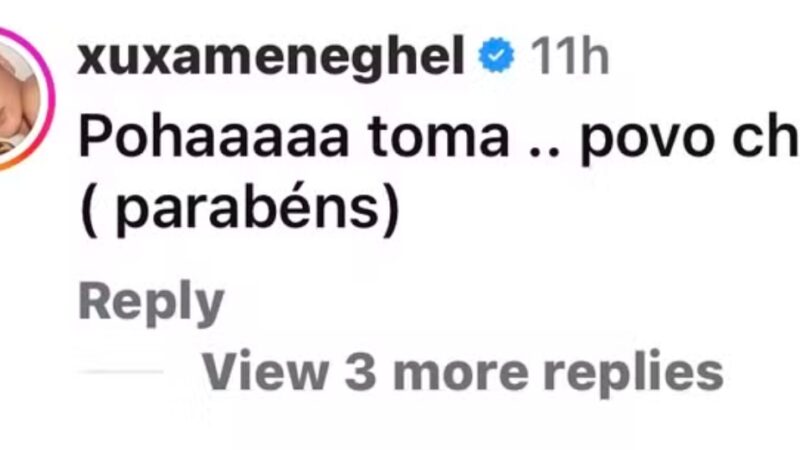
Task: Open xuxameneghel's profile picture
Action: [x=18, y=99]
